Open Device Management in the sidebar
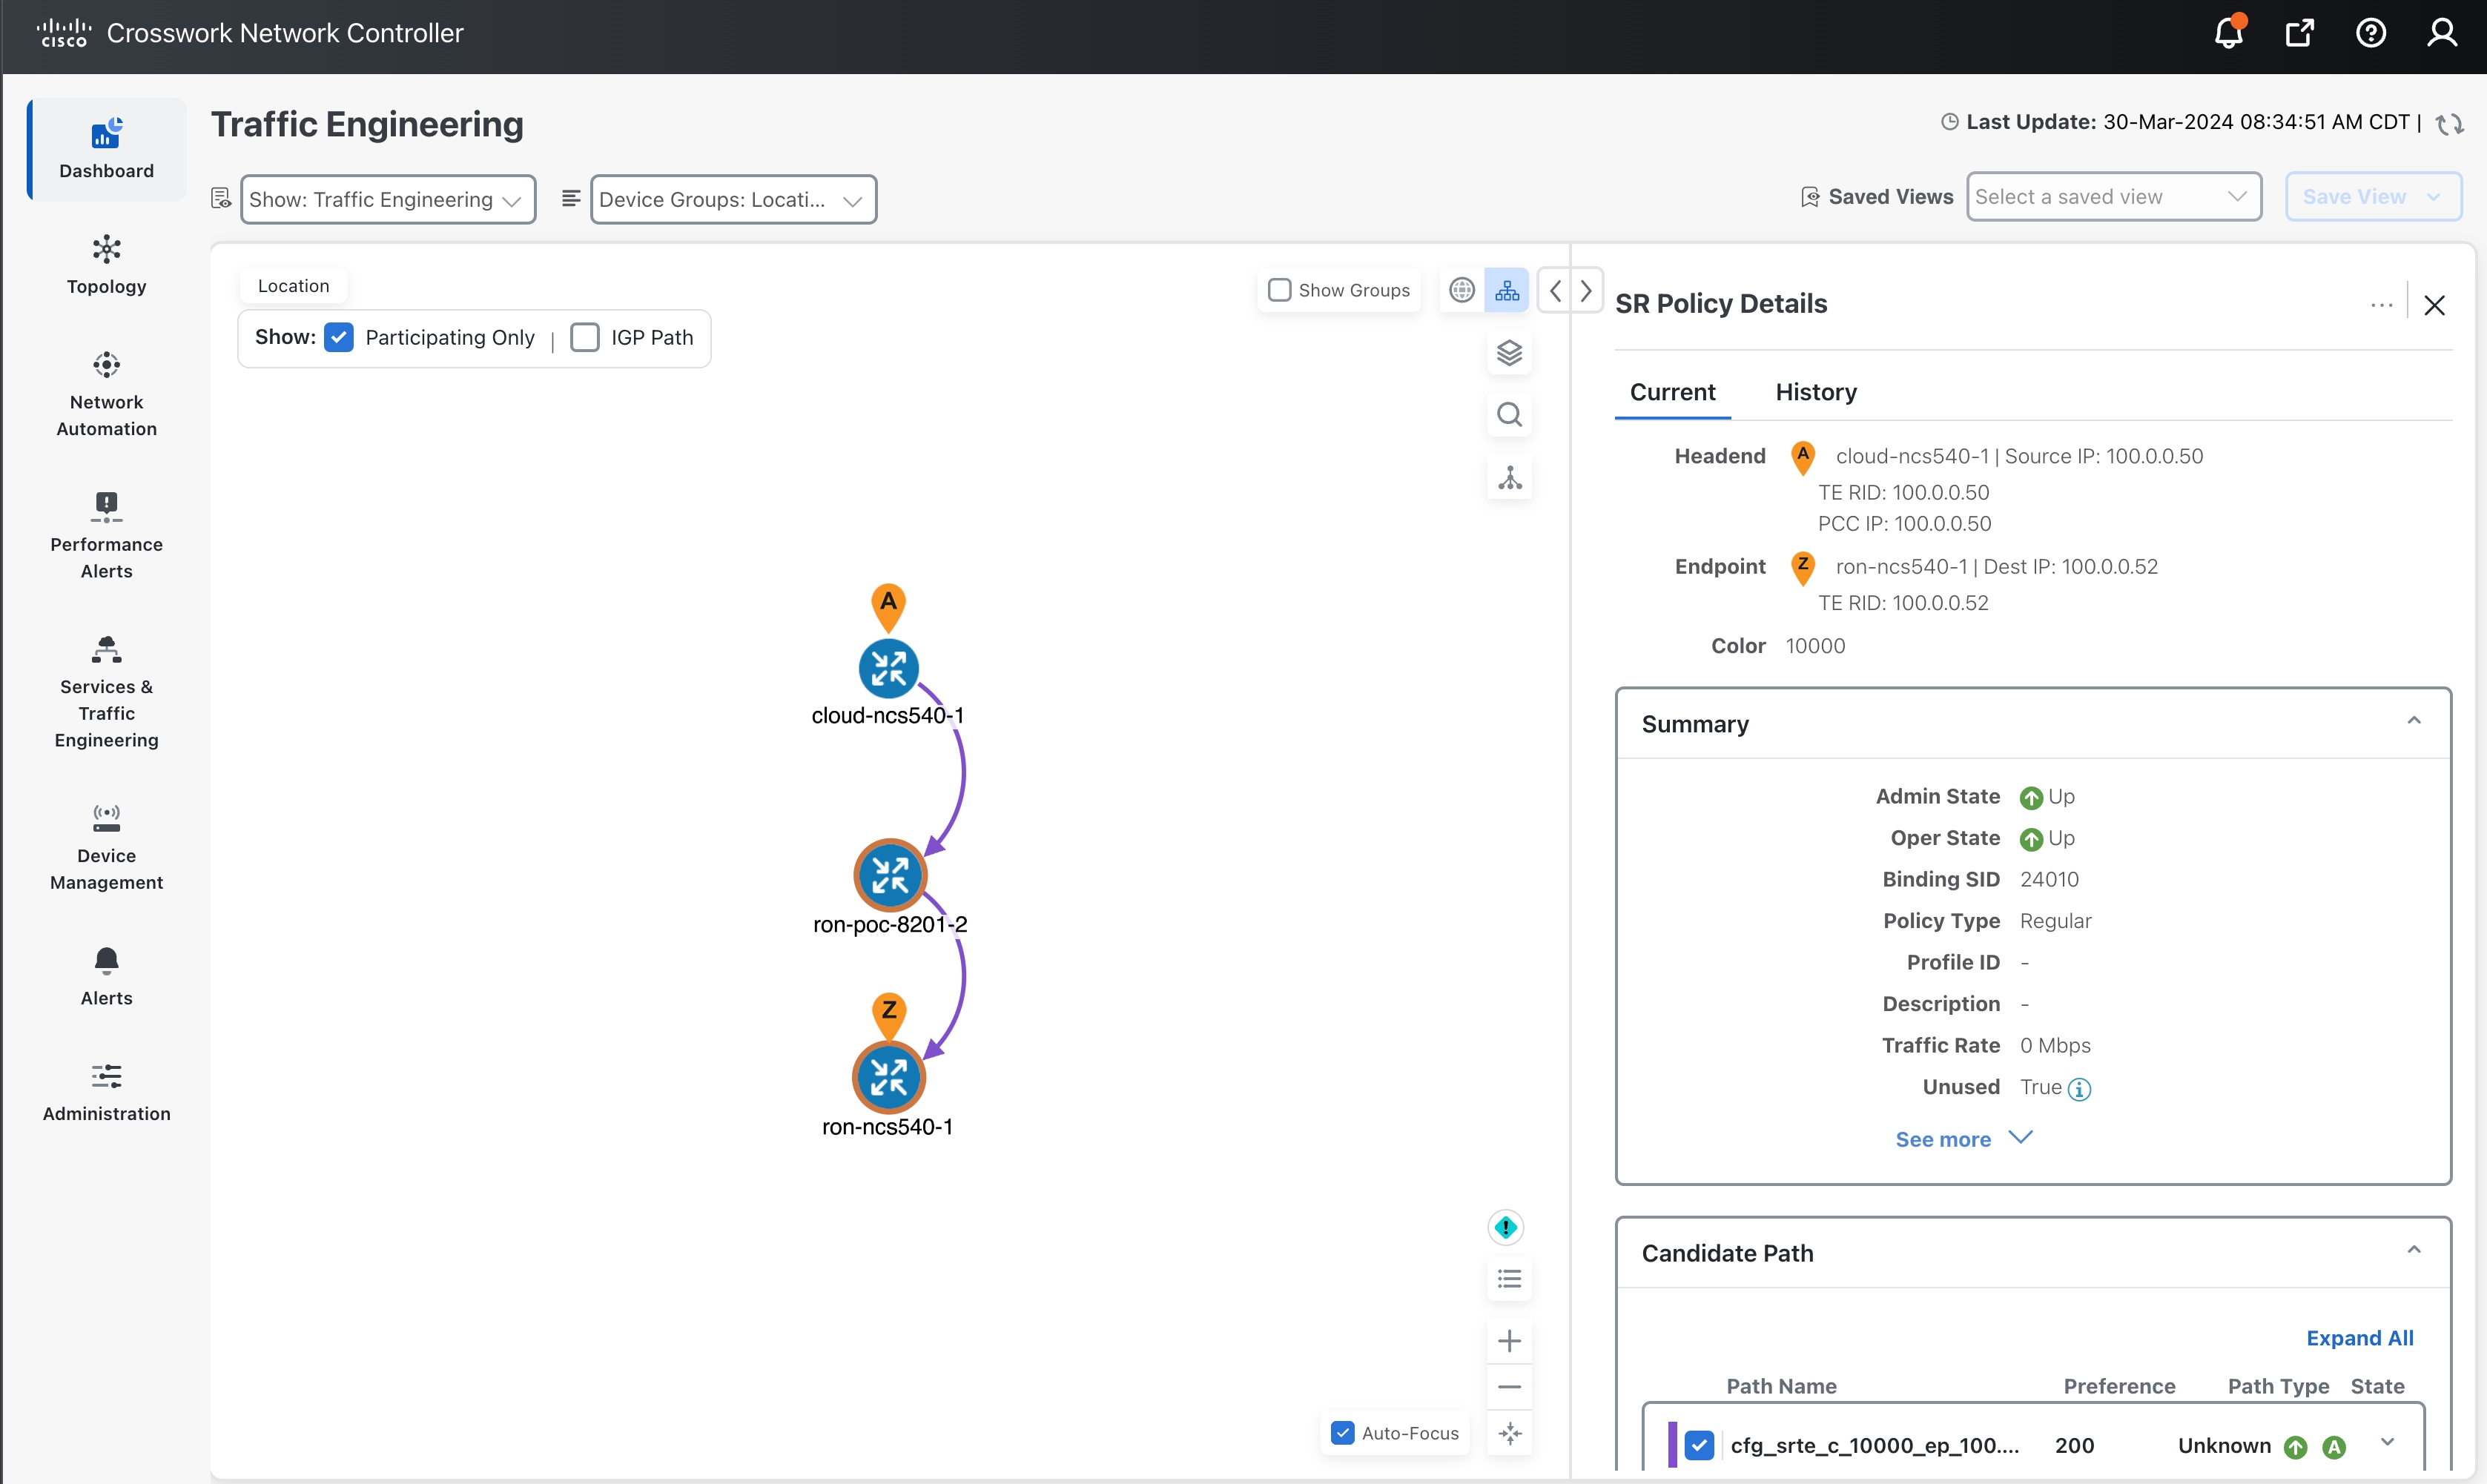This screenshot has width=2487, height=1484. [106, 848]
